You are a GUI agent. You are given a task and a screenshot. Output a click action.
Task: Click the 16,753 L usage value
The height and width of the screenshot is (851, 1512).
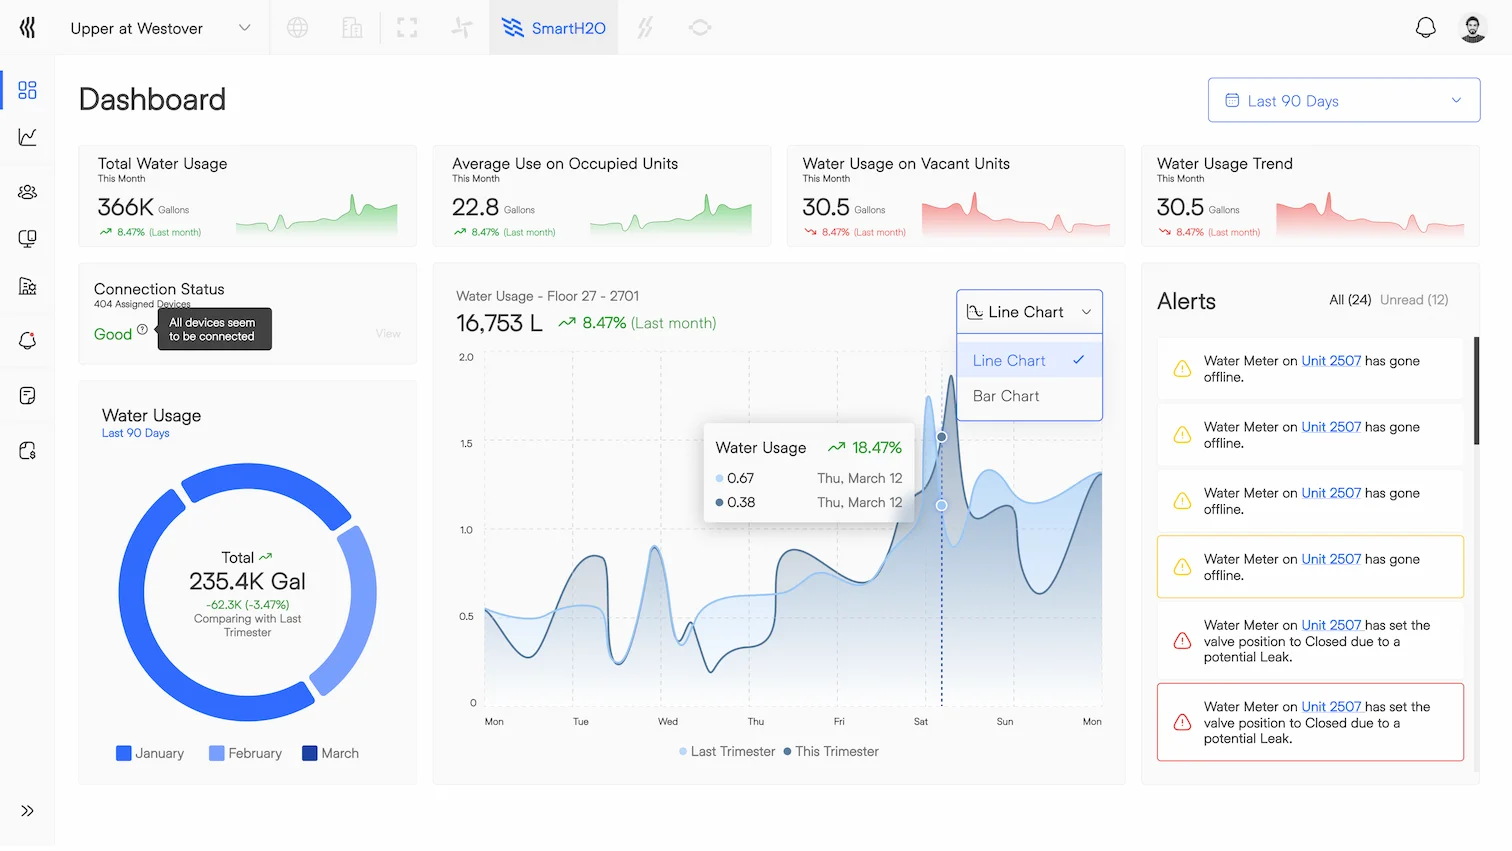pos(499,323)
